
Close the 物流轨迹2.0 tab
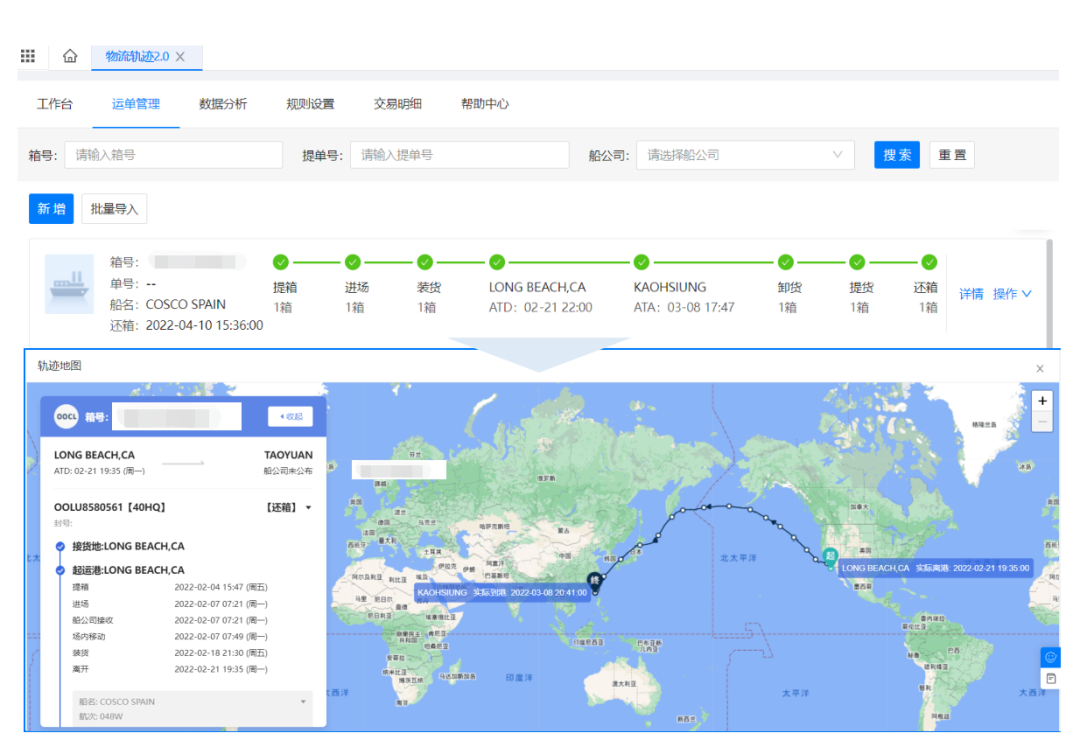pyautogui.click(x=180, y=57)
